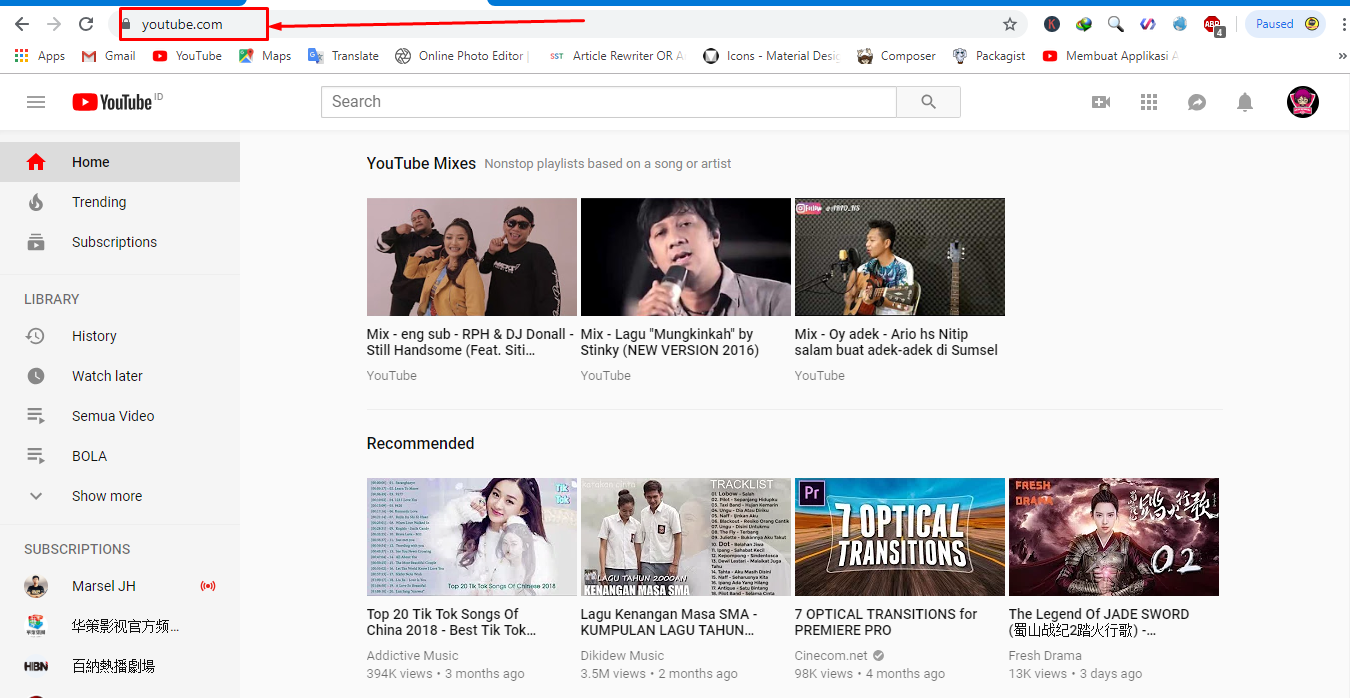Open the Watch later playlist
Image resolution: width=1350 pixels, height=698 pixels.
click(x=109, y=375)
